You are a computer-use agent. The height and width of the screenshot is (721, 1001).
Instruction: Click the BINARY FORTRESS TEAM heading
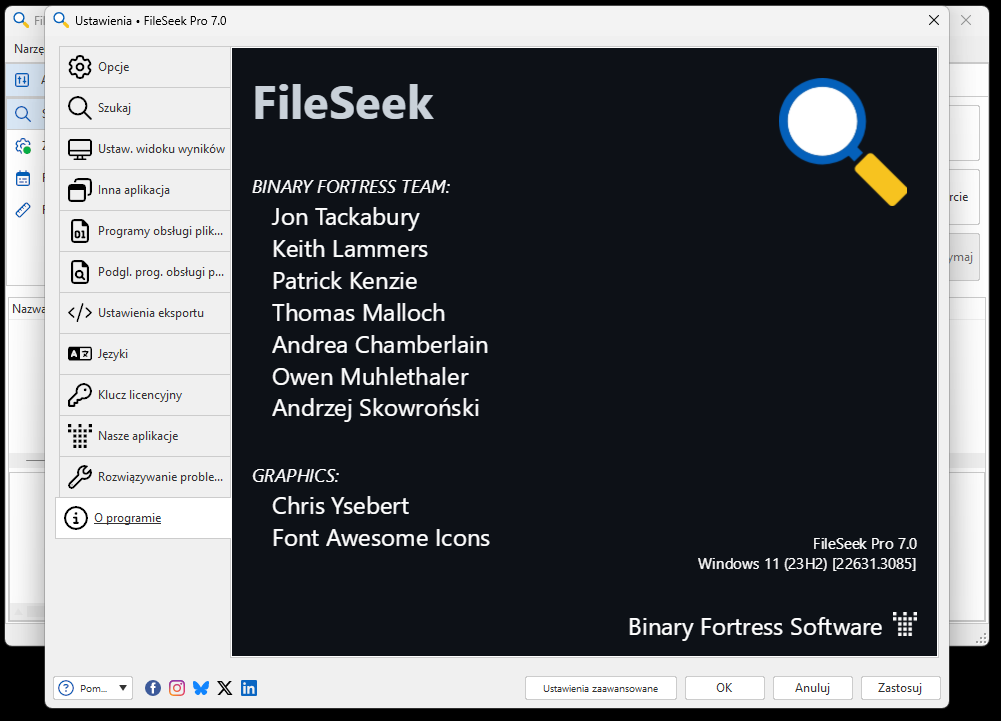point(351,186)
